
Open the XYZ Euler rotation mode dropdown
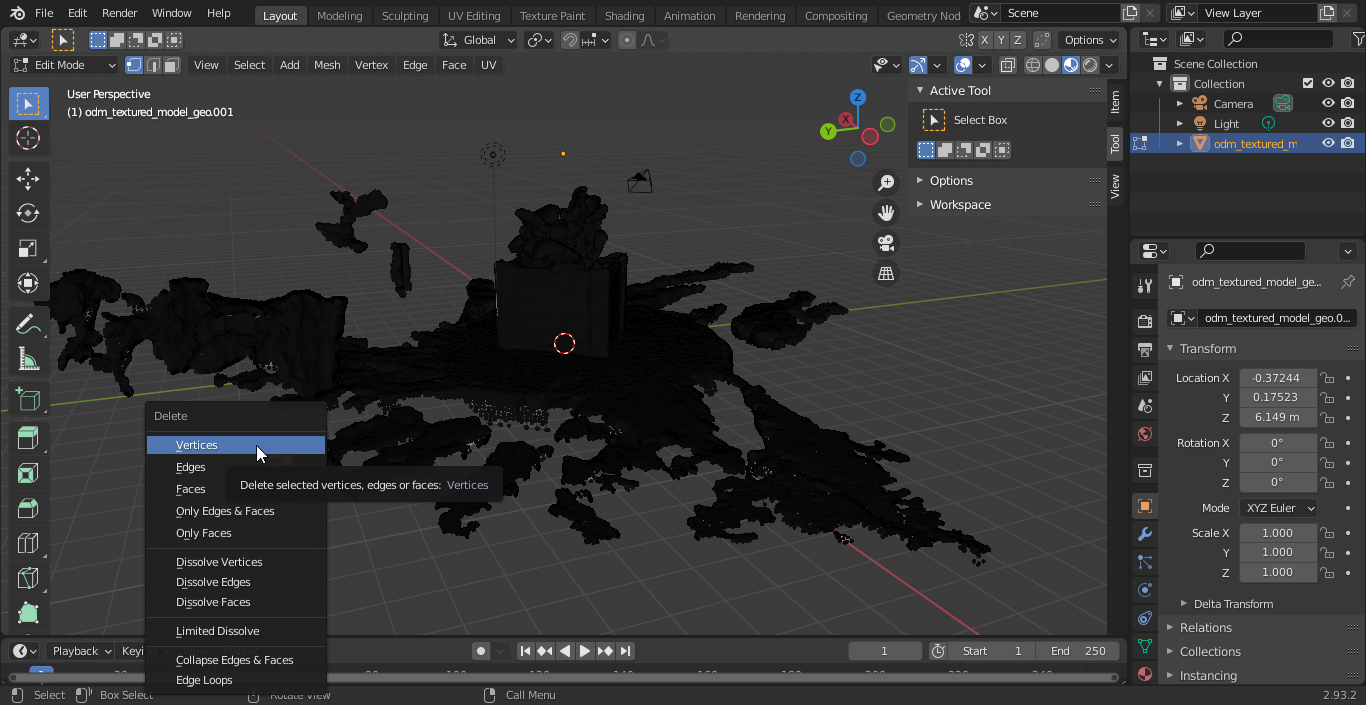(1278, 508)
